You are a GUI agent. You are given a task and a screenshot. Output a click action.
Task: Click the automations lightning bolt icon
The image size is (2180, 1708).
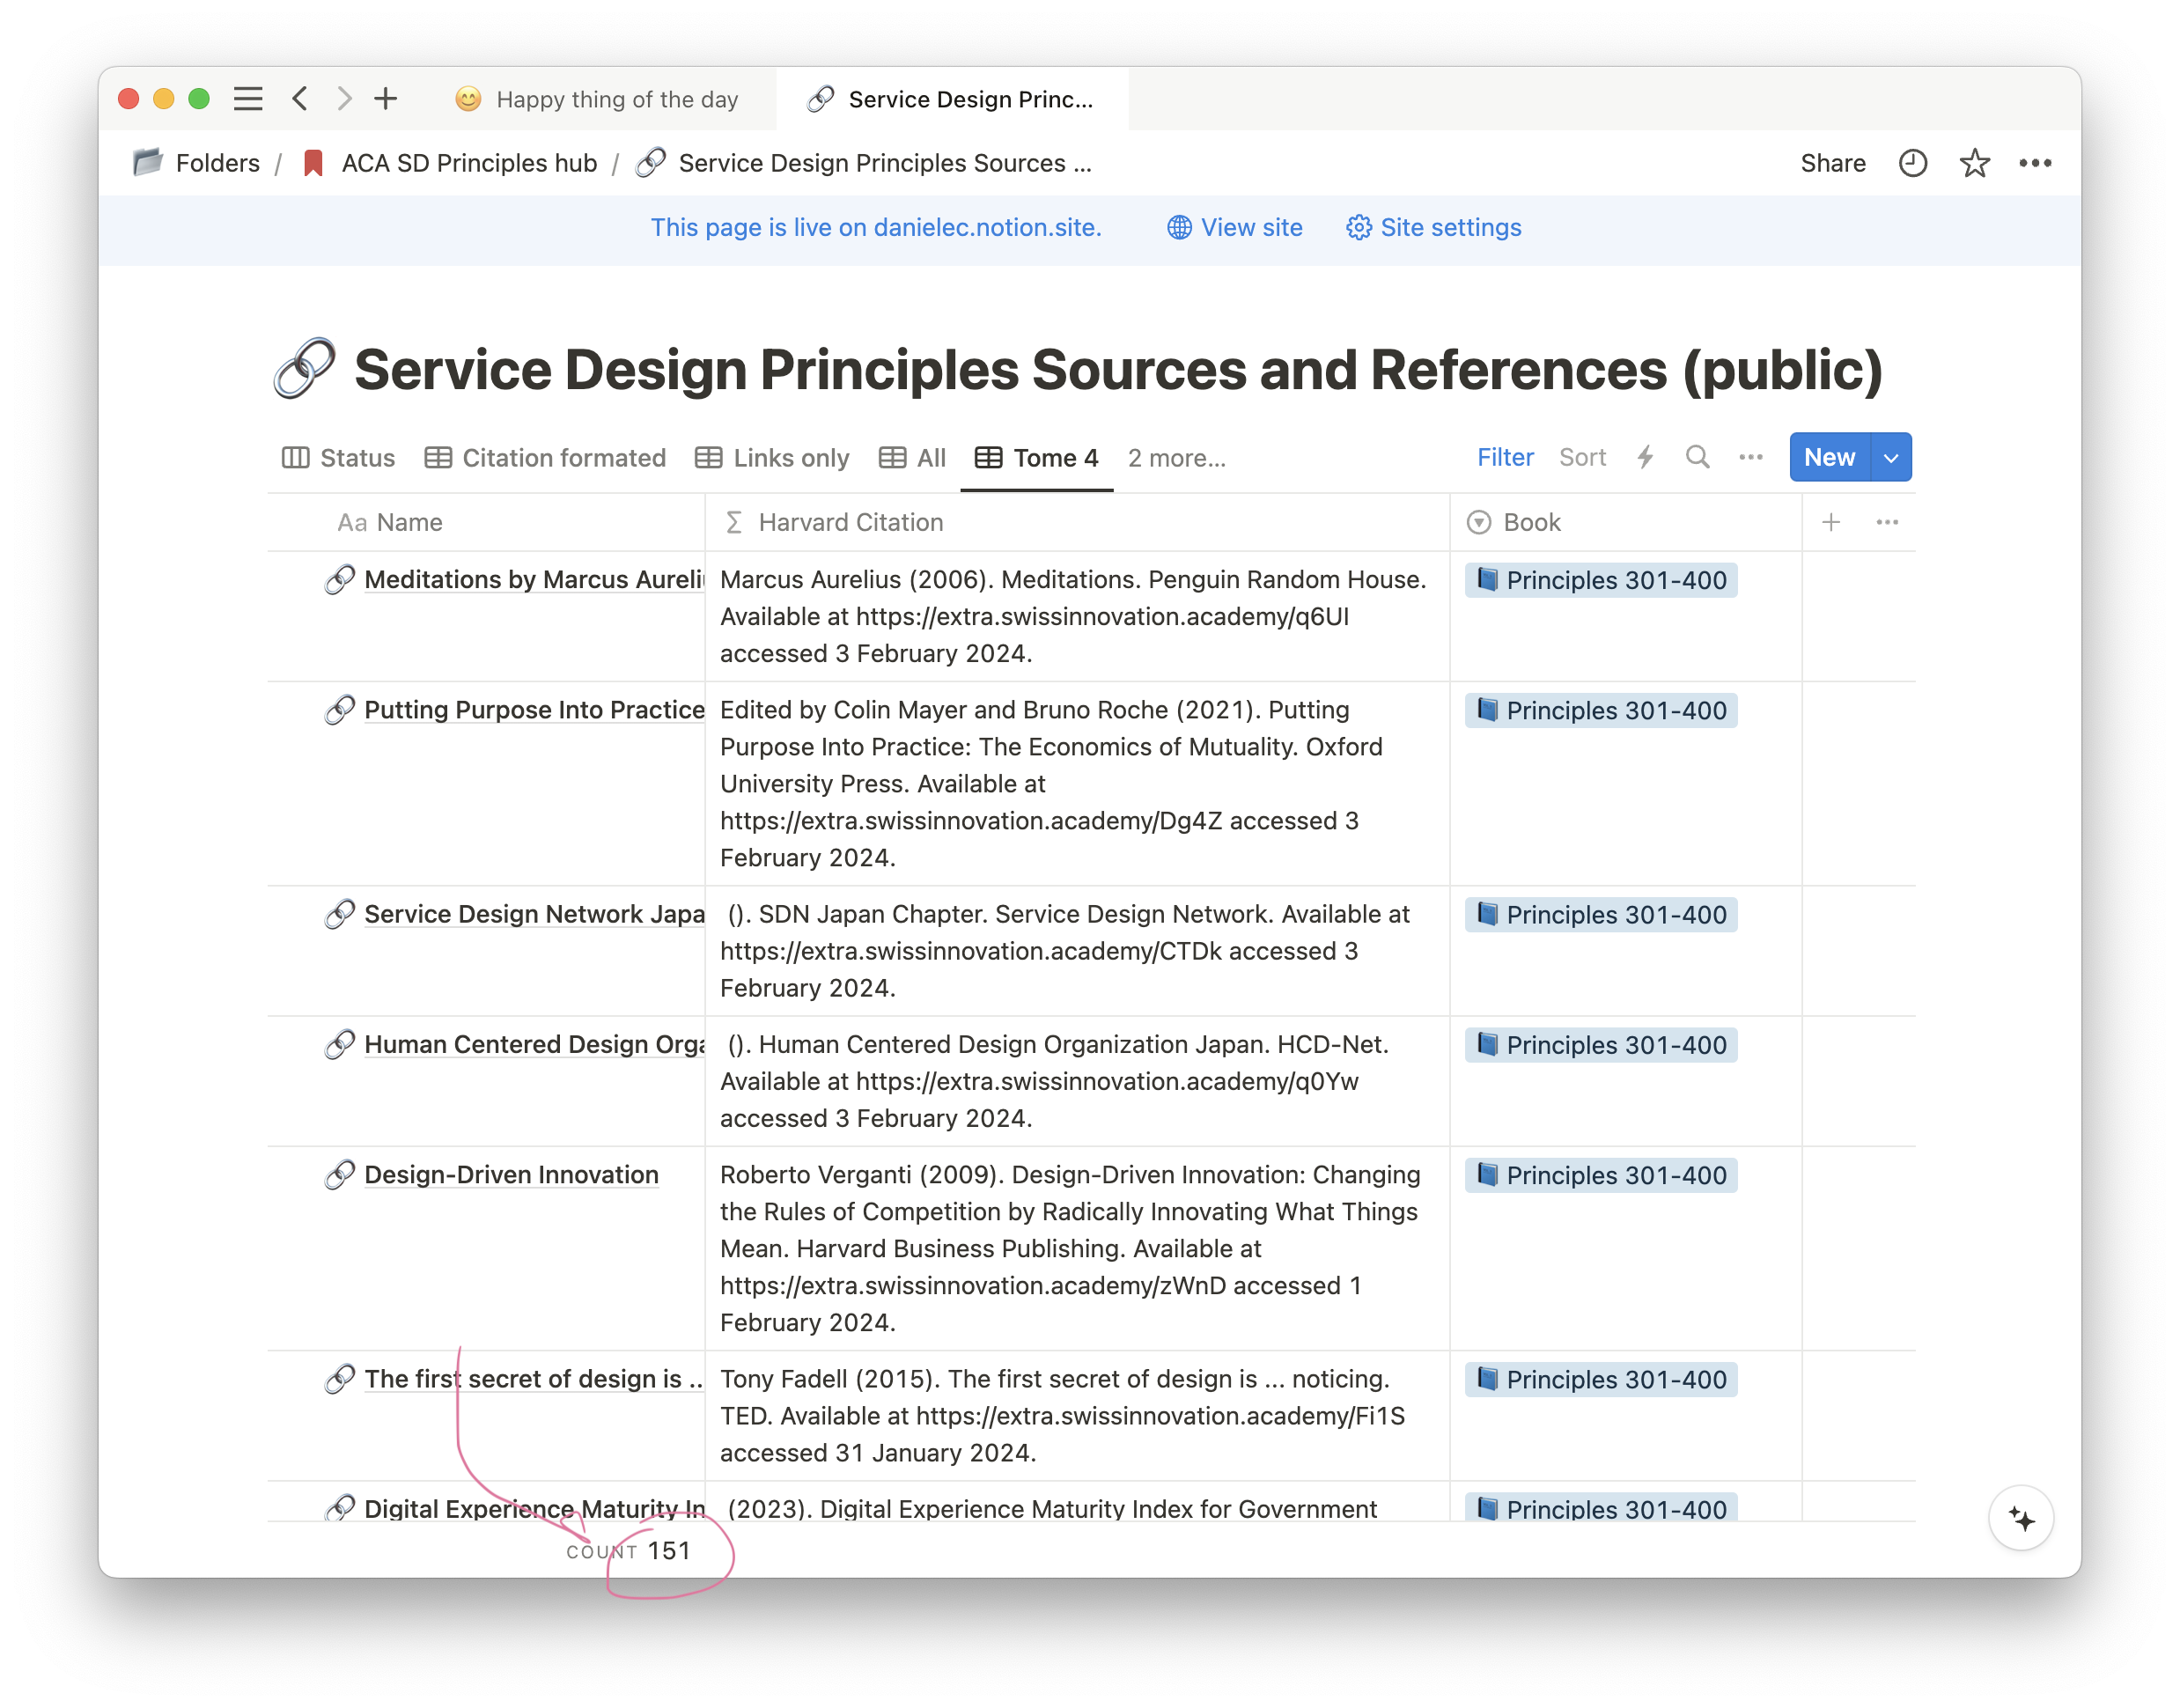point(1645,457)
